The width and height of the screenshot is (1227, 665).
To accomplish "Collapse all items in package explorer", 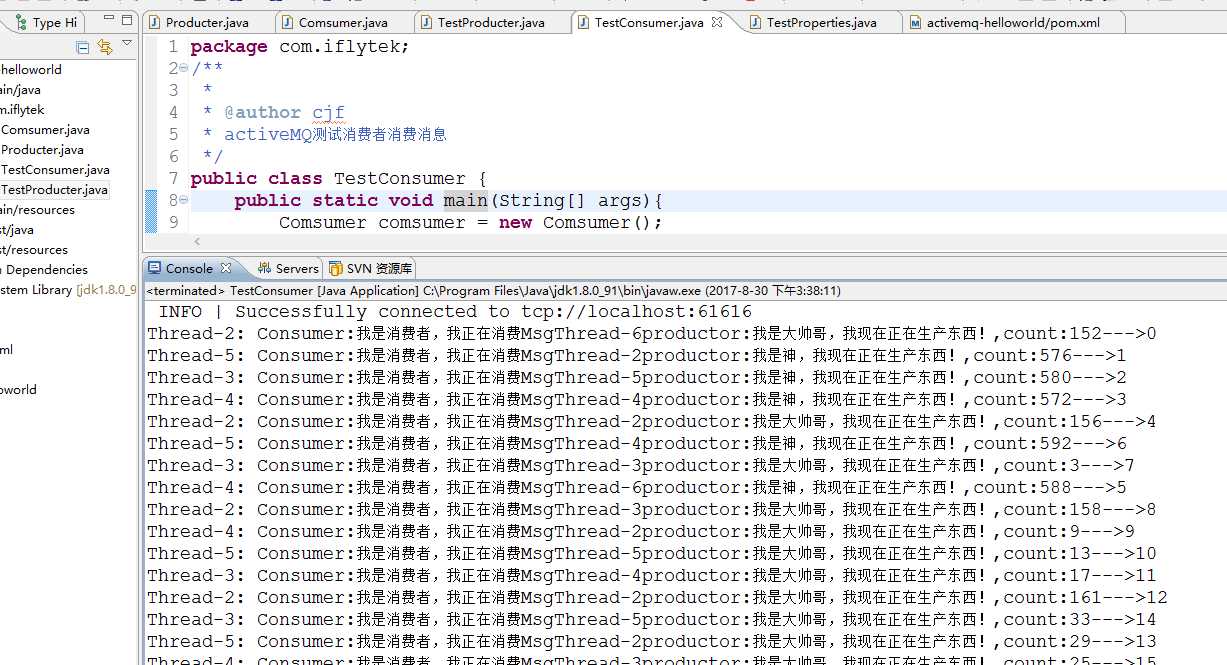I will click(82, 47).
